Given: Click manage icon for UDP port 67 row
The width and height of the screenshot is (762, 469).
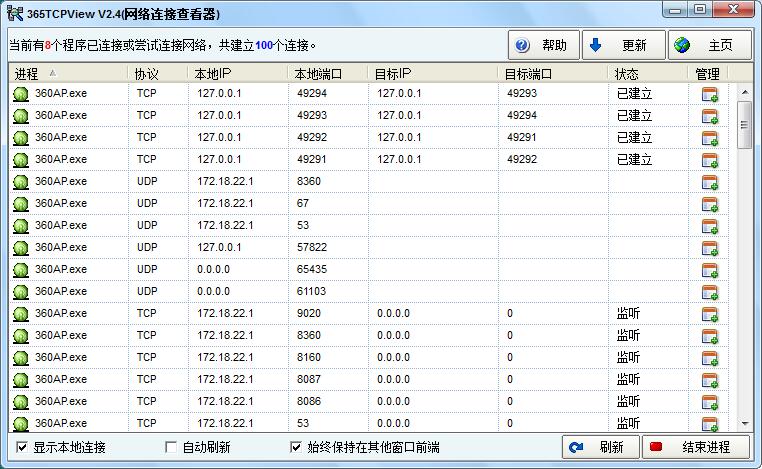Looking at the screenshot, I should tap(710, 204).
